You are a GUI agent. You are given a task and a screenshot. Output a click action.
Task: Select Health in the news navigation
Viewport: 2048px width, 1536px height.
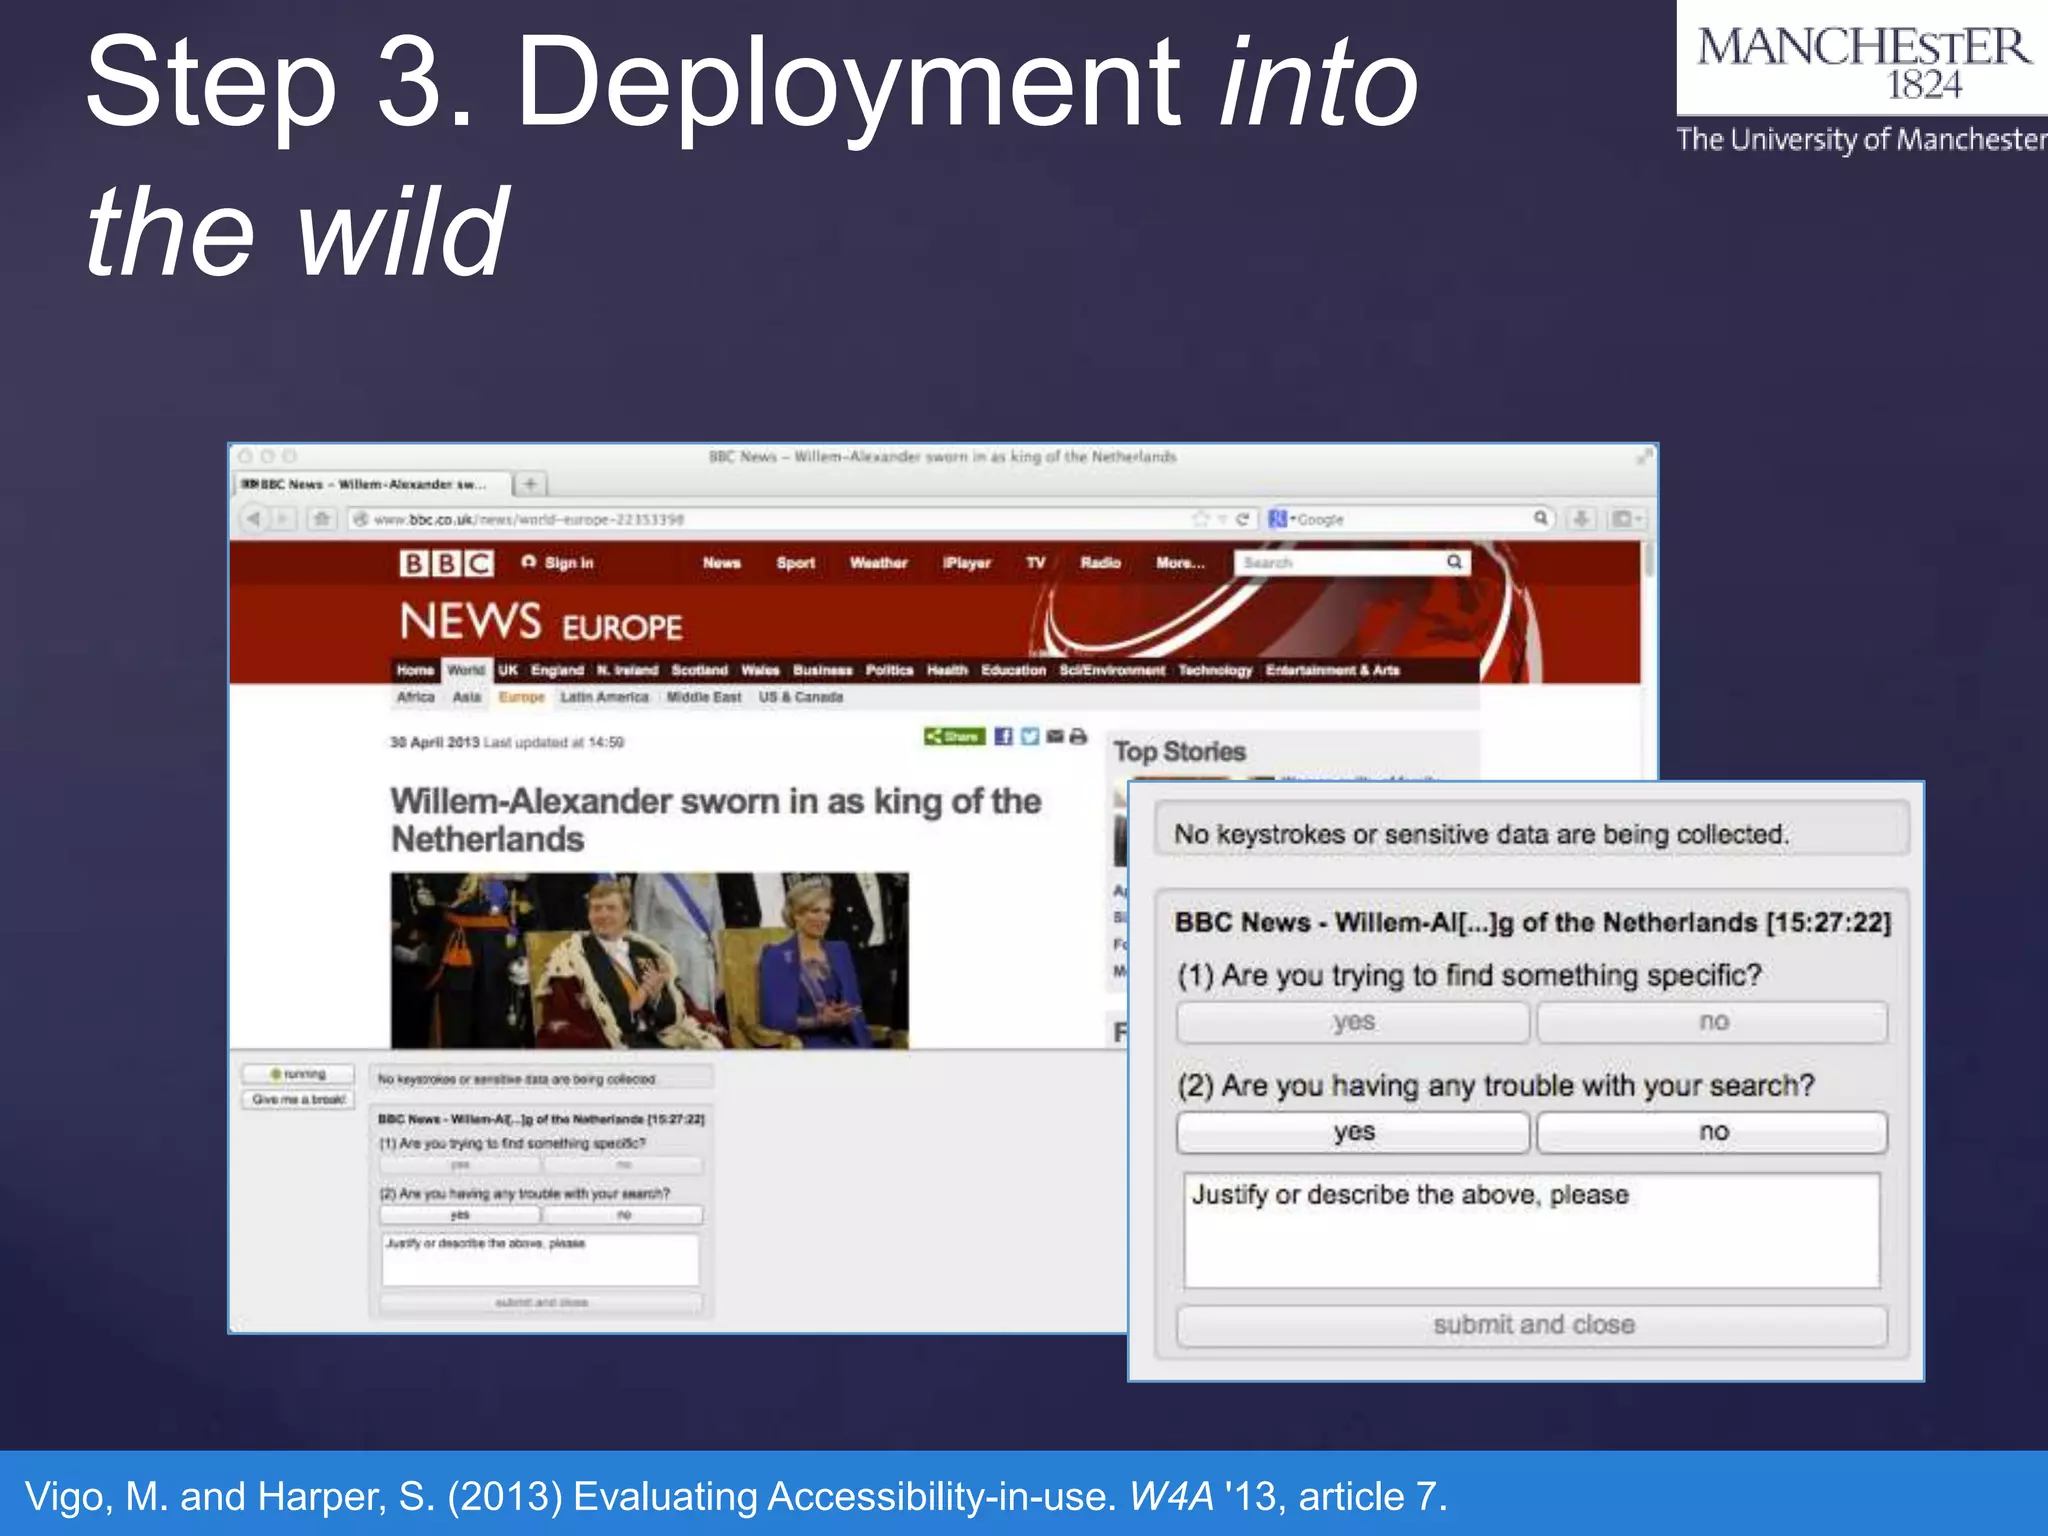947,670
